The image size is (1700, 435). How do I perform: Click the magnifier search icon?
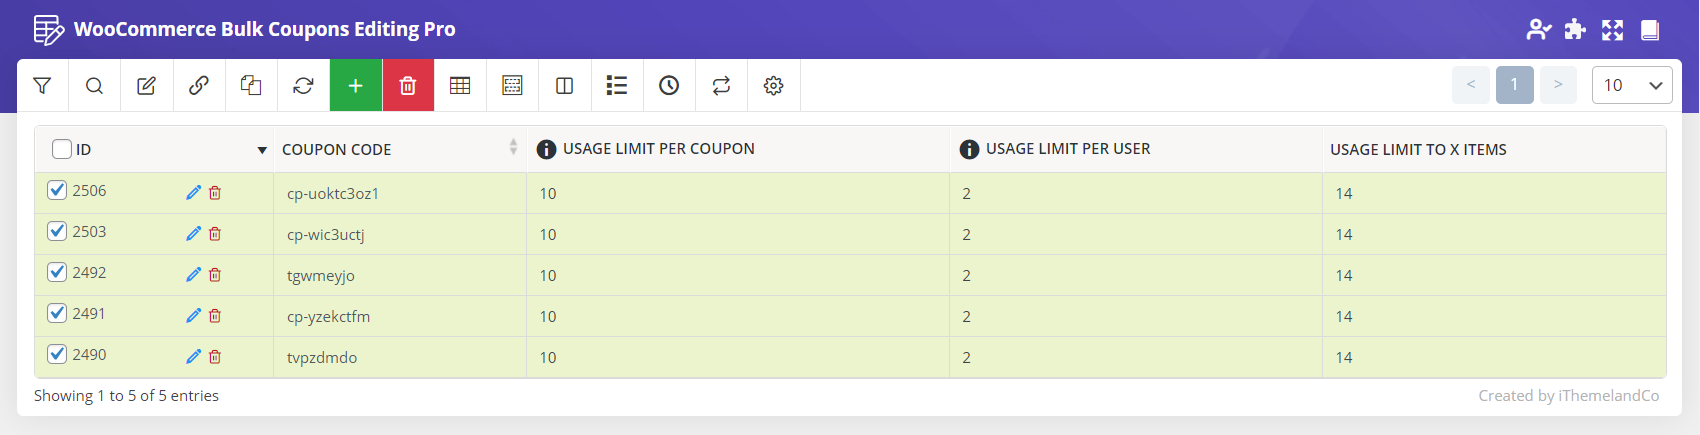(x=94, y=86)
